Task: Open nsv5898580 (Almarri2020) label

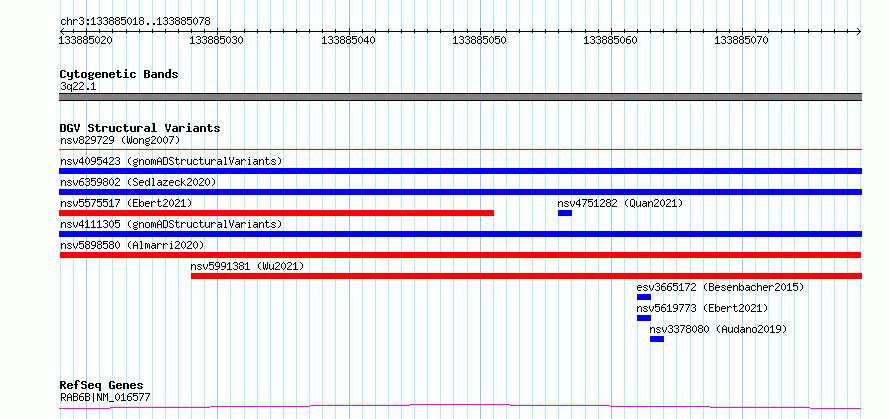Action: (x=132, y=245)
